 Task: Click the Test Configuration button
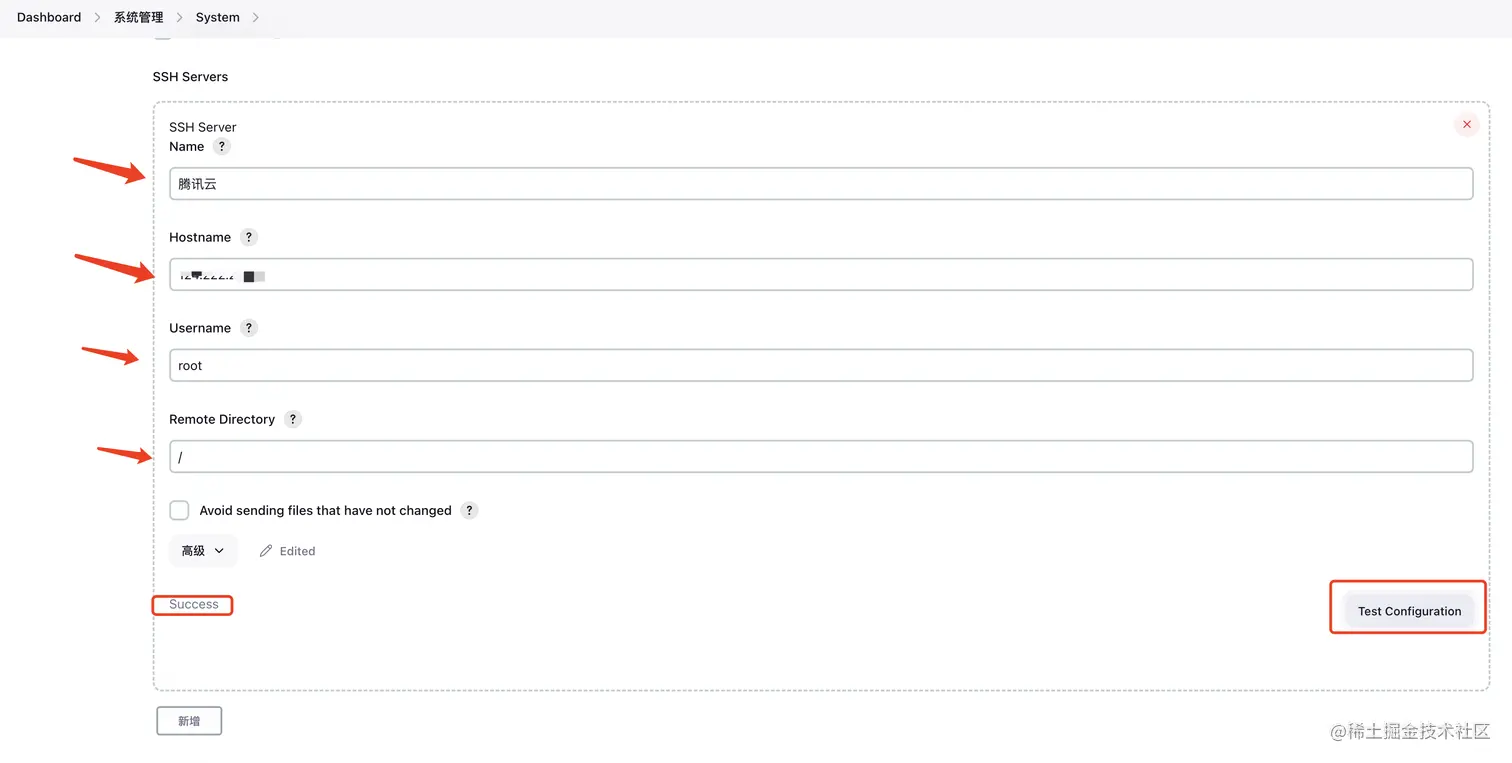pyautogui.click(x=1409, y=610)
